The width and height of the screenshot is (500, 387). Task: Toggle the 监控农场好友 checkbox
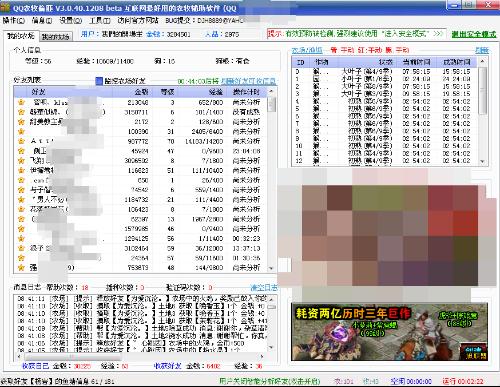pos(99,81)
